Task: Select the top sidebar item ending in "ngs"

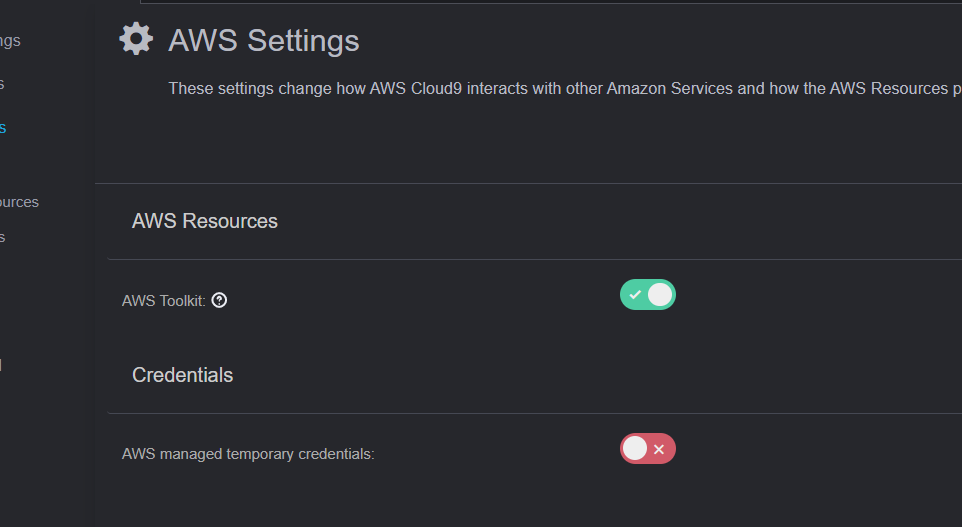Action: [x=9, y=41]
